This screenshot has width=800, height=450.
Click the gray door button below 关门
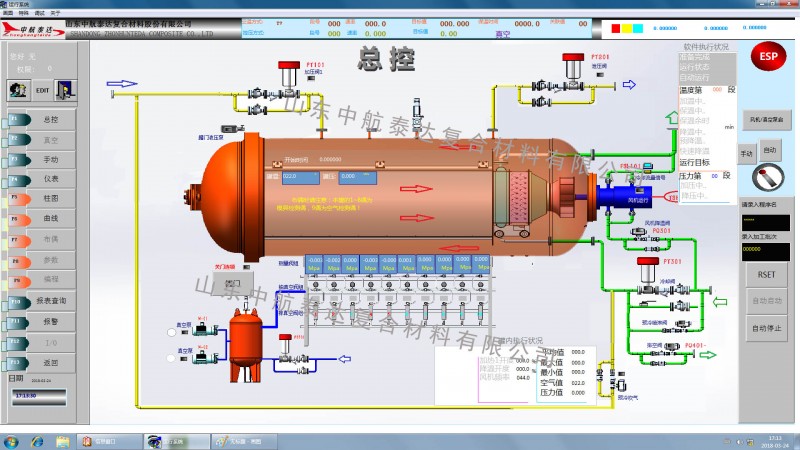coord(233,283)
